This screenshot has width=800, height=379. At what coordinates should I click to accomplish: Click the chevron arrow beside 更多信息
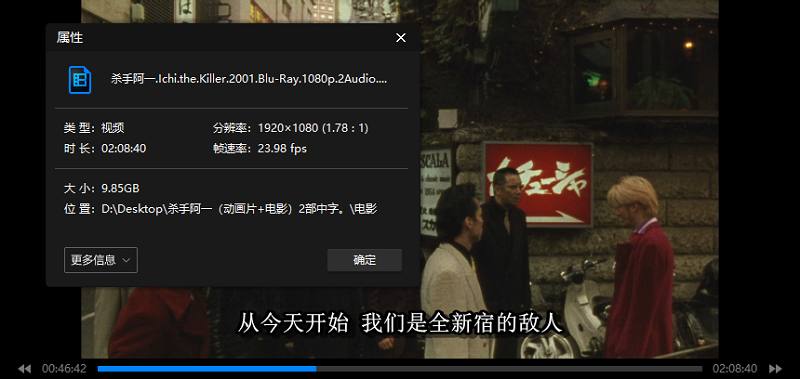pyautogui.click(x=126, y=261)
